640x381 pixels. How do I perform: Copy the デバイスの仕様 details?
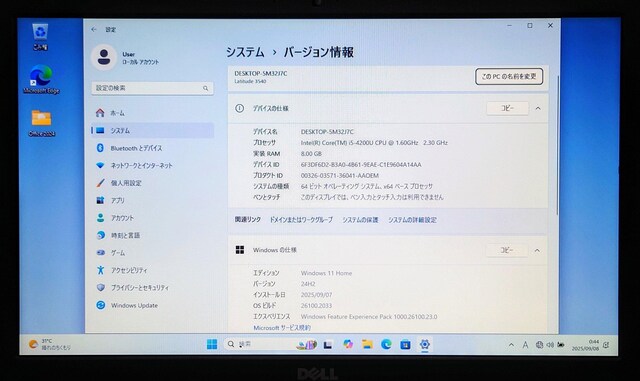coord(507,108)
